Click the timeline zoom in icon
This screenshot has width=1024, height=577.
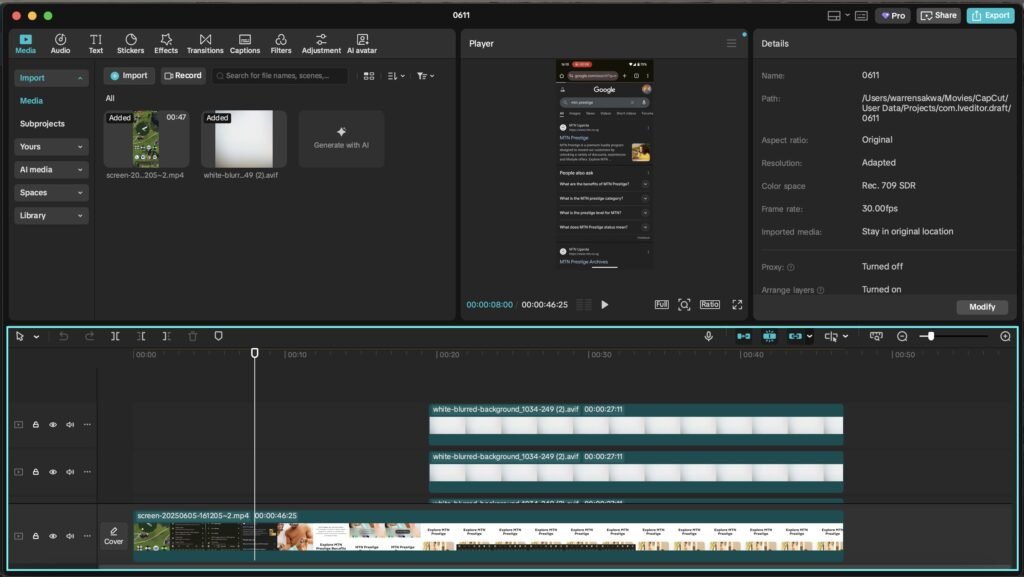coord(1005,336)
